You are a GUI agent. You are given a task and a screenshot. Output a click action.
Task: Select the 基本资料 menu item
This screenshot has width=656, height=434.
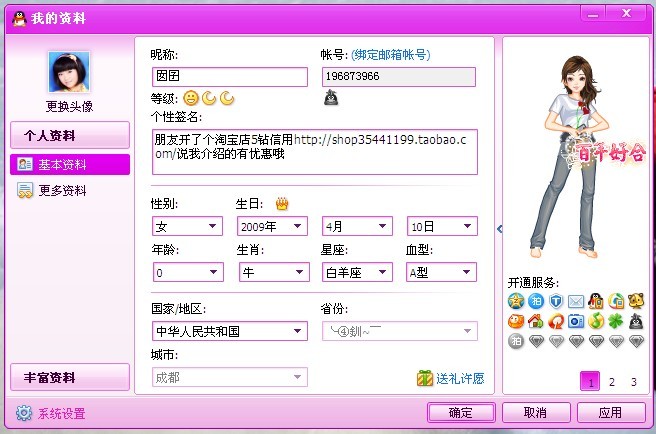click(x=70, y=164)
